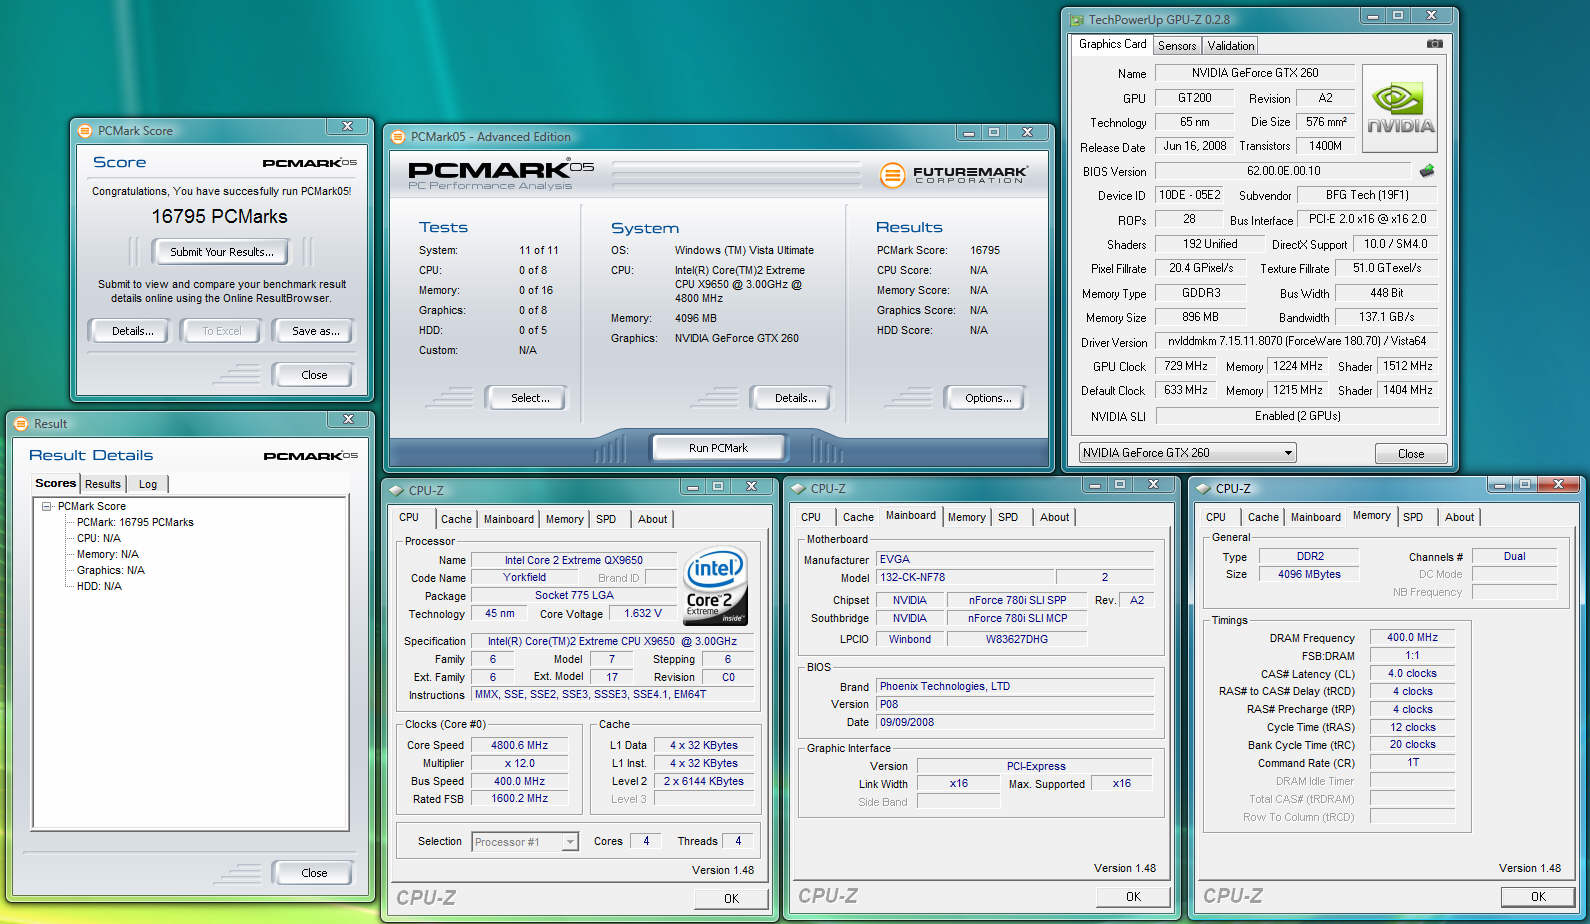This screenshot has height=924, width=1590.
Task: Click the BIOS Version field 62.00.0E.00.10
Action: [1283, 171]
